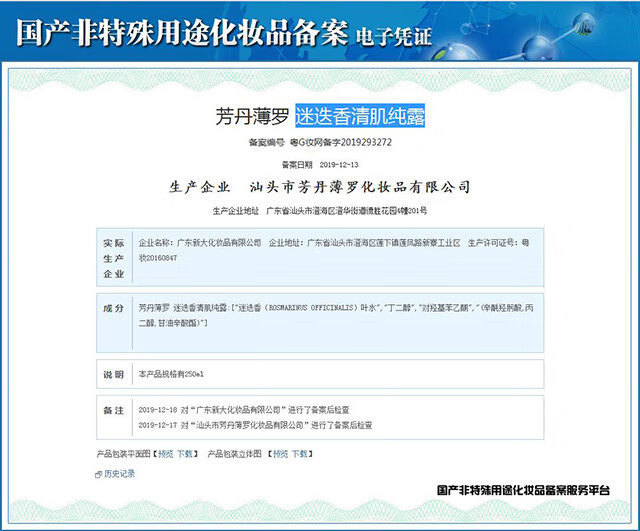
Task: Click 企业名称: 广东新大化妆品有限公司 text
Action: coord(200,243)
